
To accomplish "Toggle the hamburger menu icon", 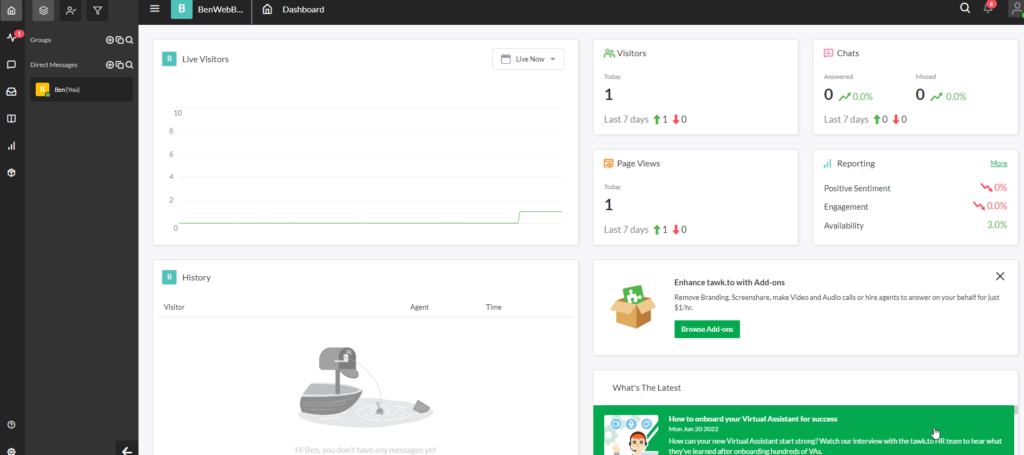I will tap(154, 9).
